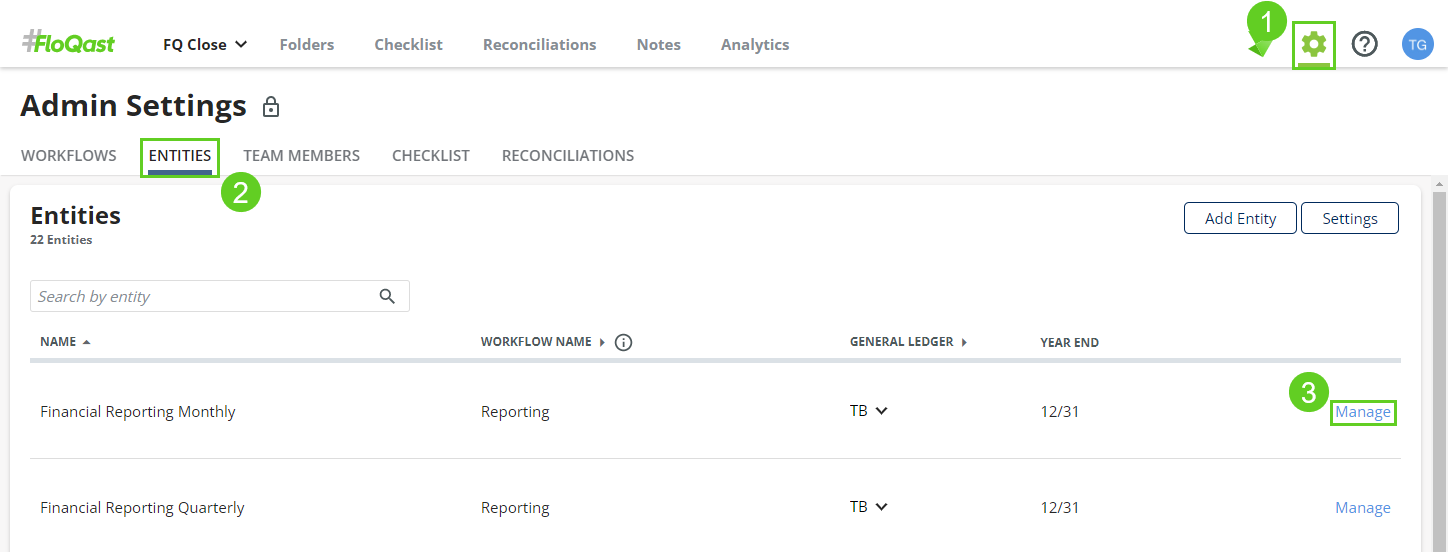Click Reporting workflow in the Quarterly row
Screen dimensions: 1448x552
(x=515, y=508)
